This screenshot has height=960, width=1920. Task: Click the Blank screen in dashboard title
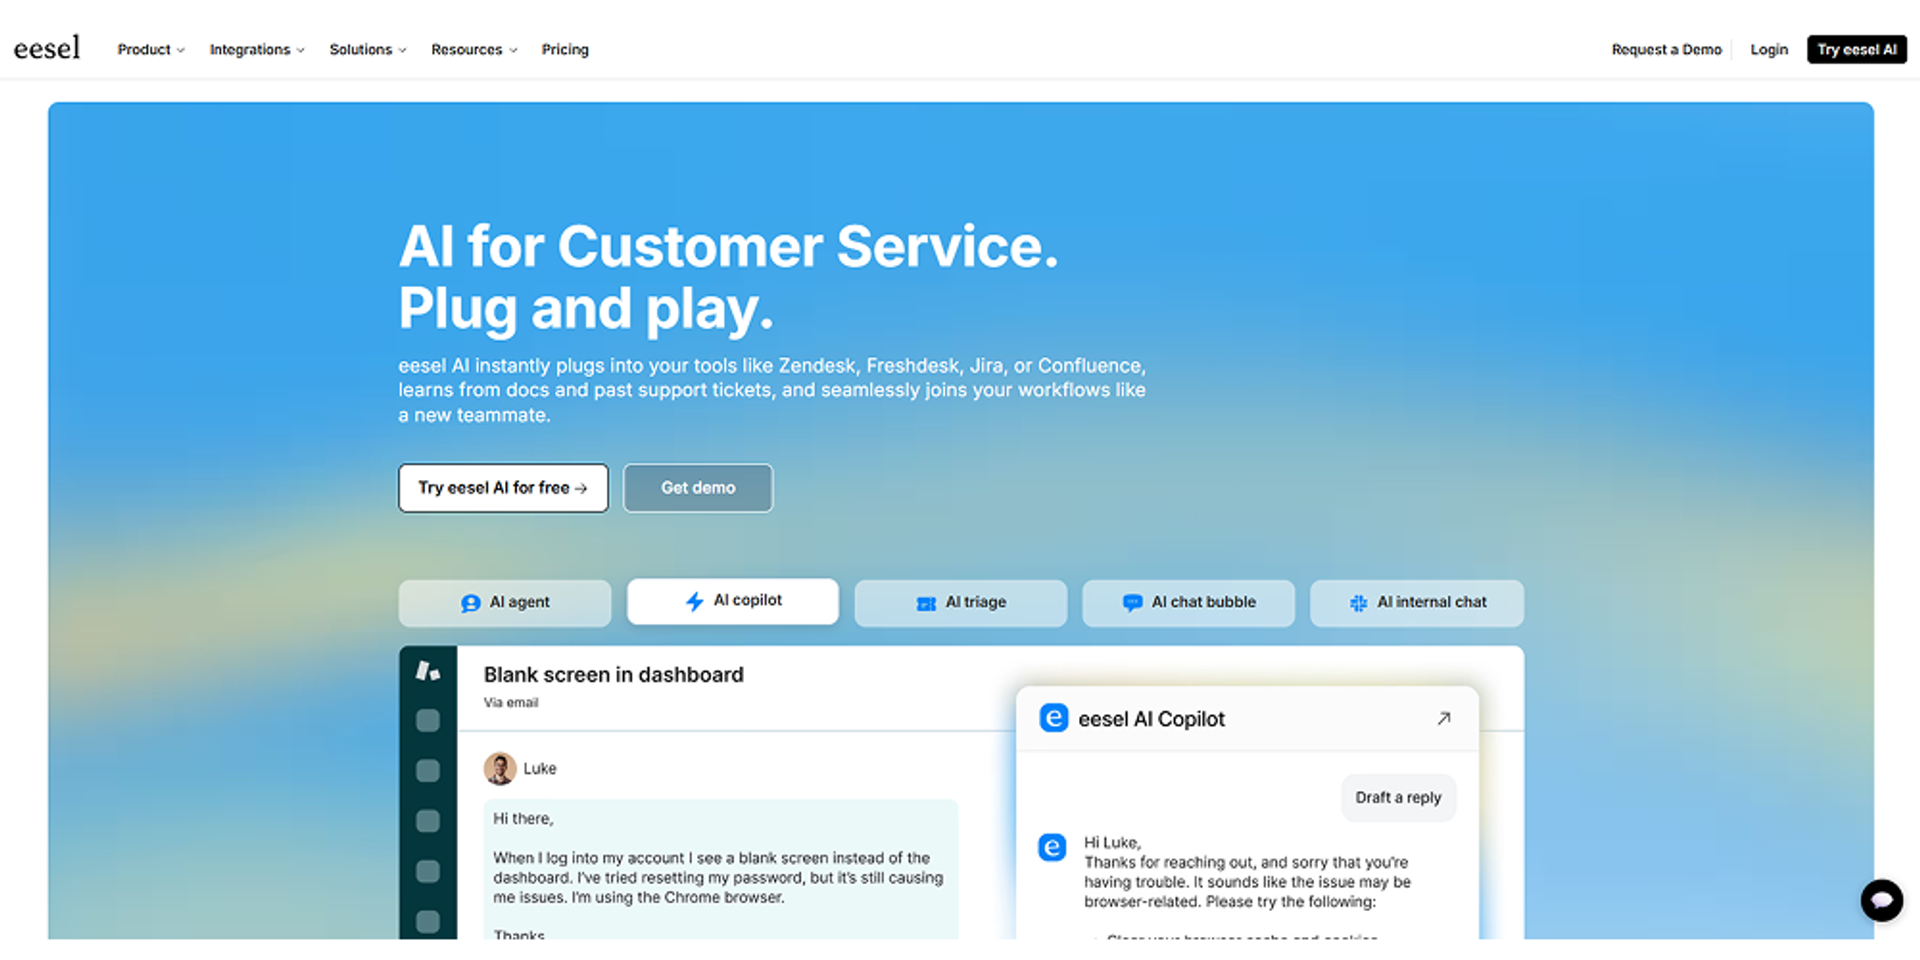(614, 675)
